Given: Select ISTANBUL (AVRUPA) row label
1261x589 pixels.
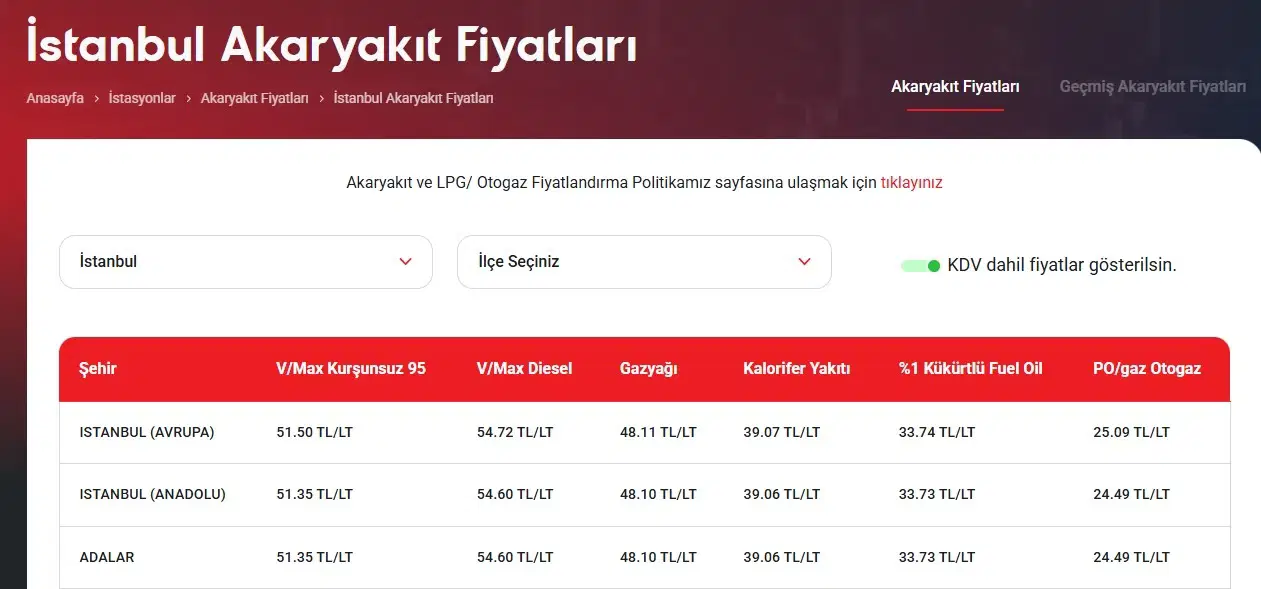Looking at the screenshot, I should 147,432.
